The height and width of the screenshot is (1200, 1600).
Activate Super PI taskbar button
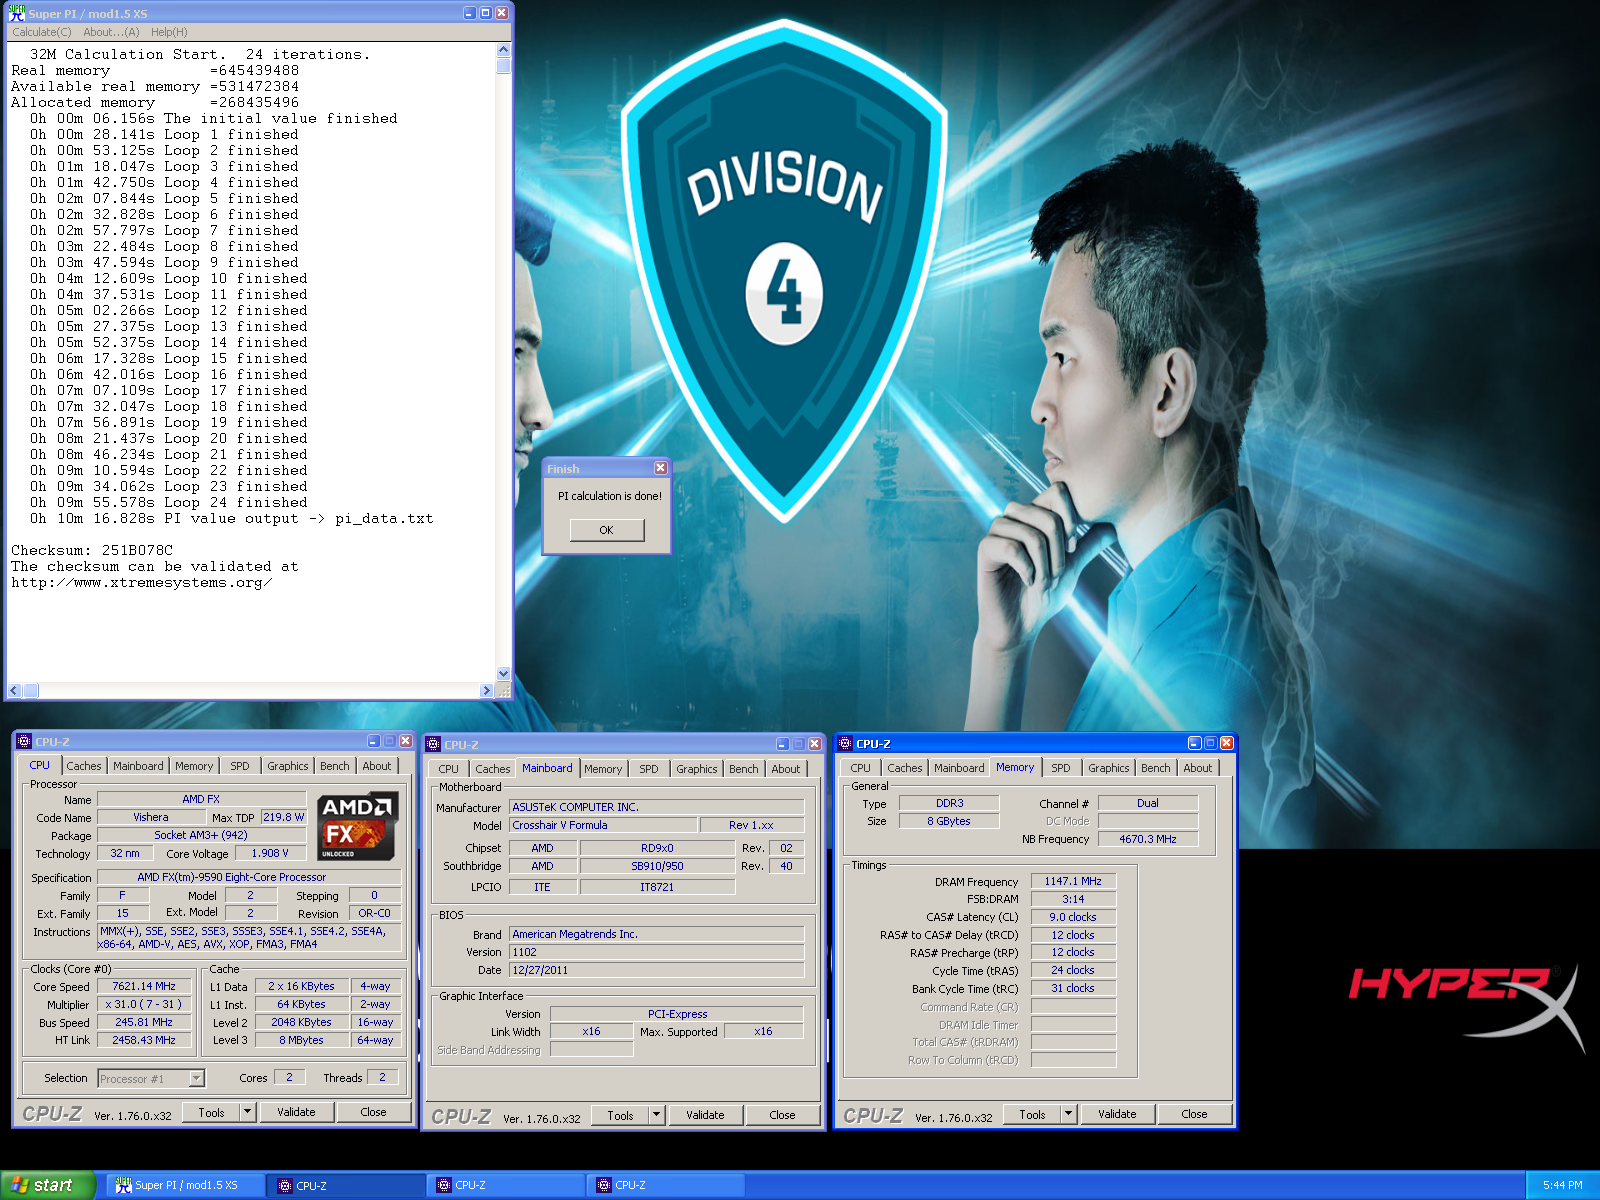tap(186, 1185)
